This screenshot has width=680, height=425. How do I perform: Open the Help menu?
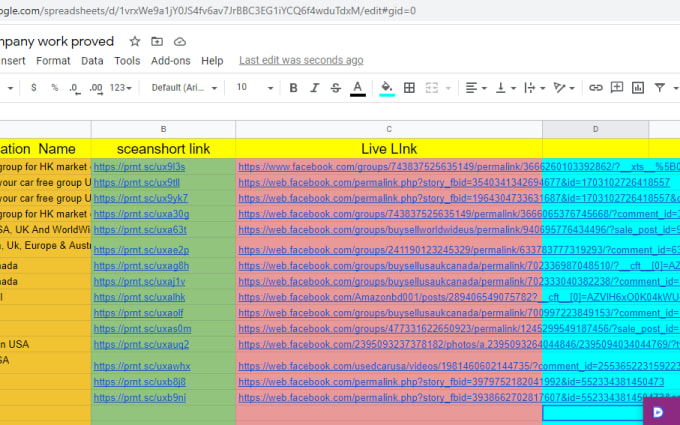point(212,61)
